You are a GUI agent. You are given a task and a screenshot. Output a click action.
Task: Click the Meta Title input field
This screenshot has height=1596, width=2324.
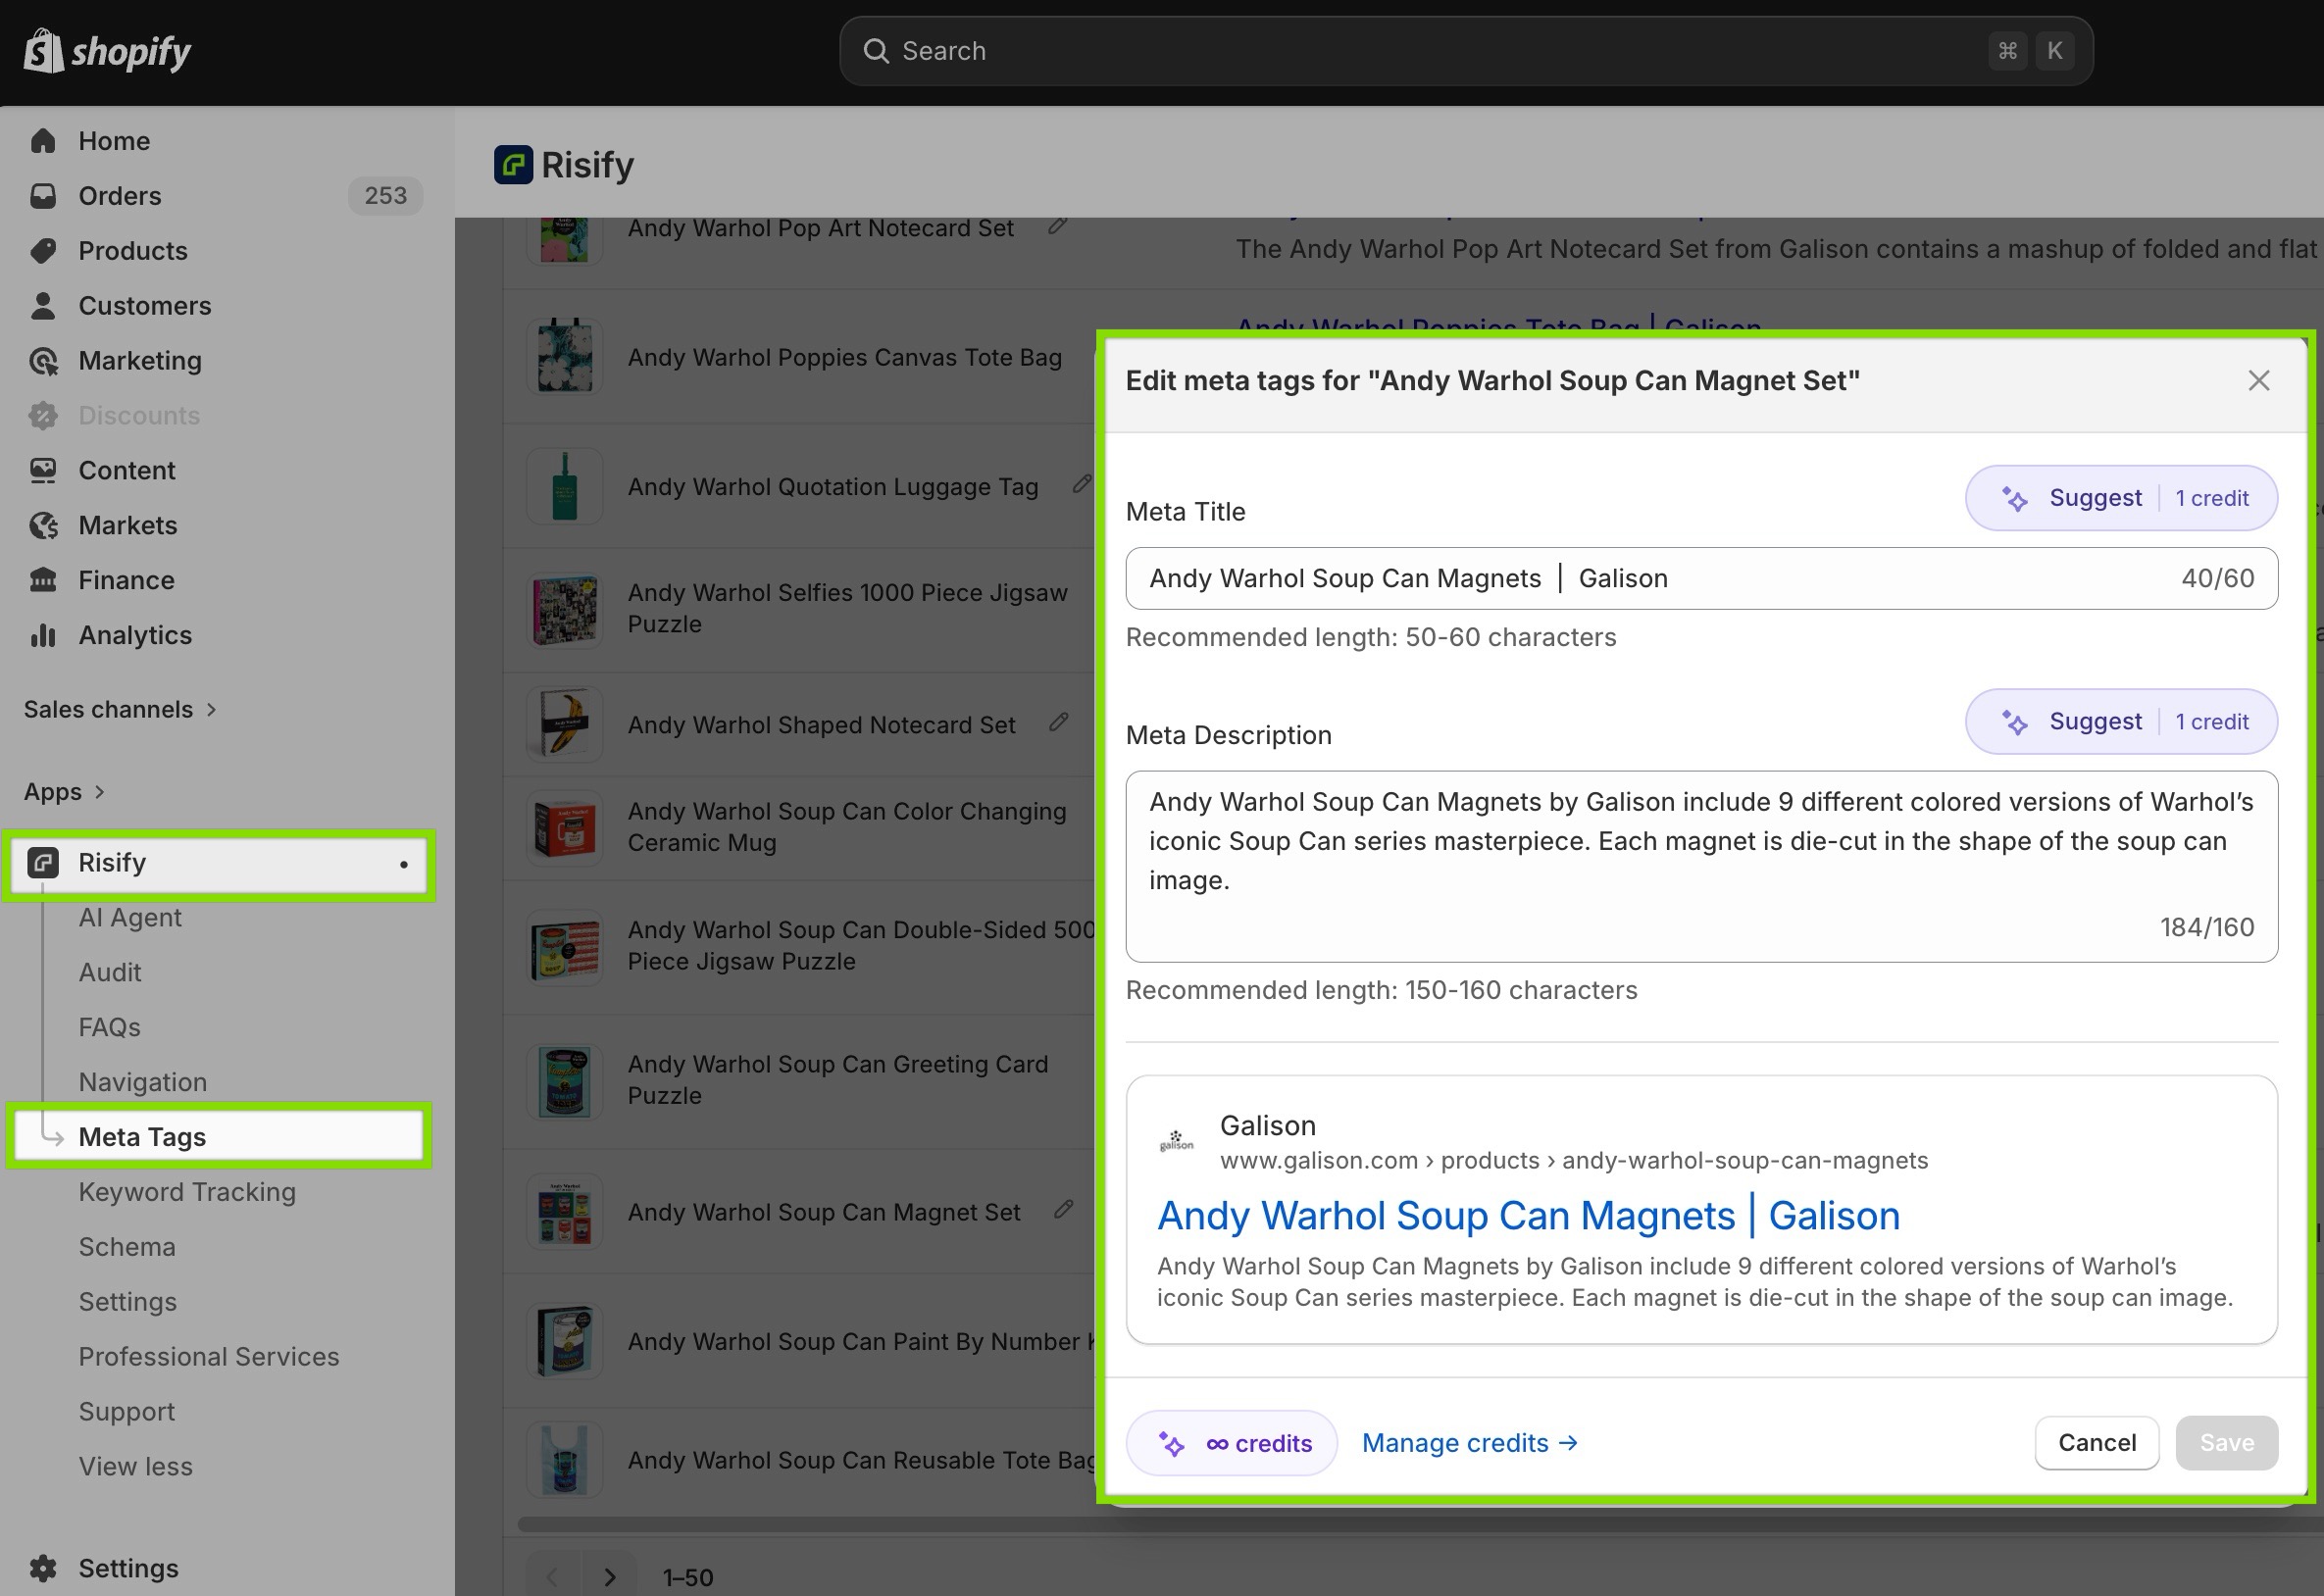(x=1701, y=579)
